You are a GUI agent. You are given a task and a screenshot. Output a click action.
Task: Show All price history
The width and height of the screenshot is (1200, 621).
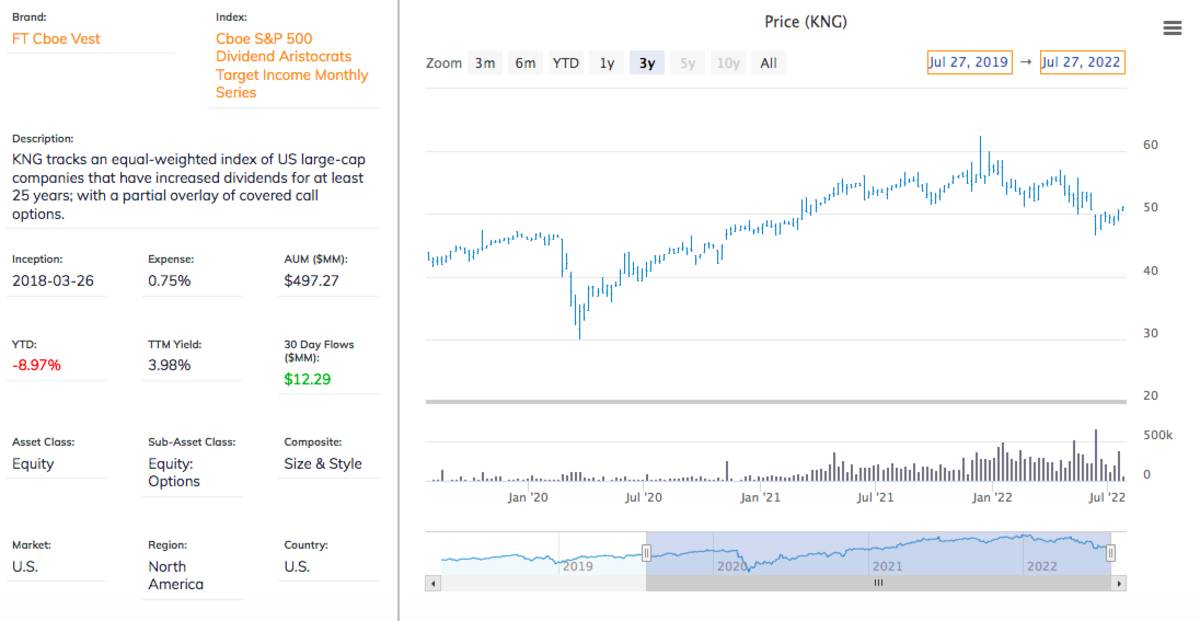[768, 63]
